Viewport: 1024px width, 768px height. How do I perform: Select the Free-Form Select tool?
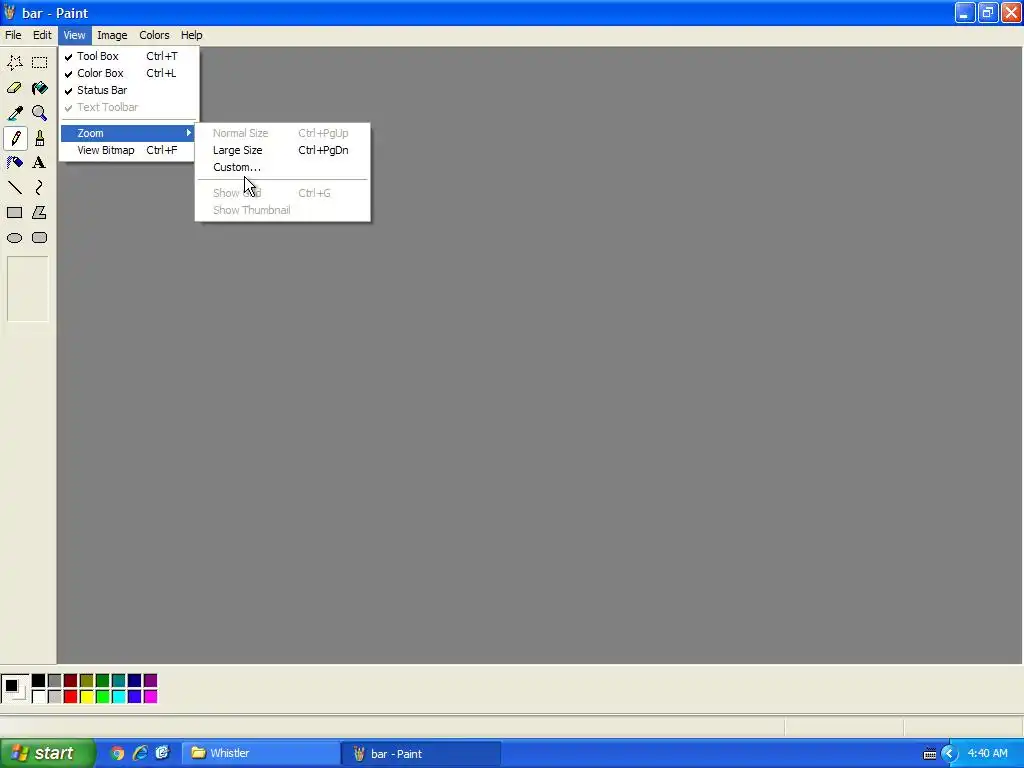click(x=14, y=63)
